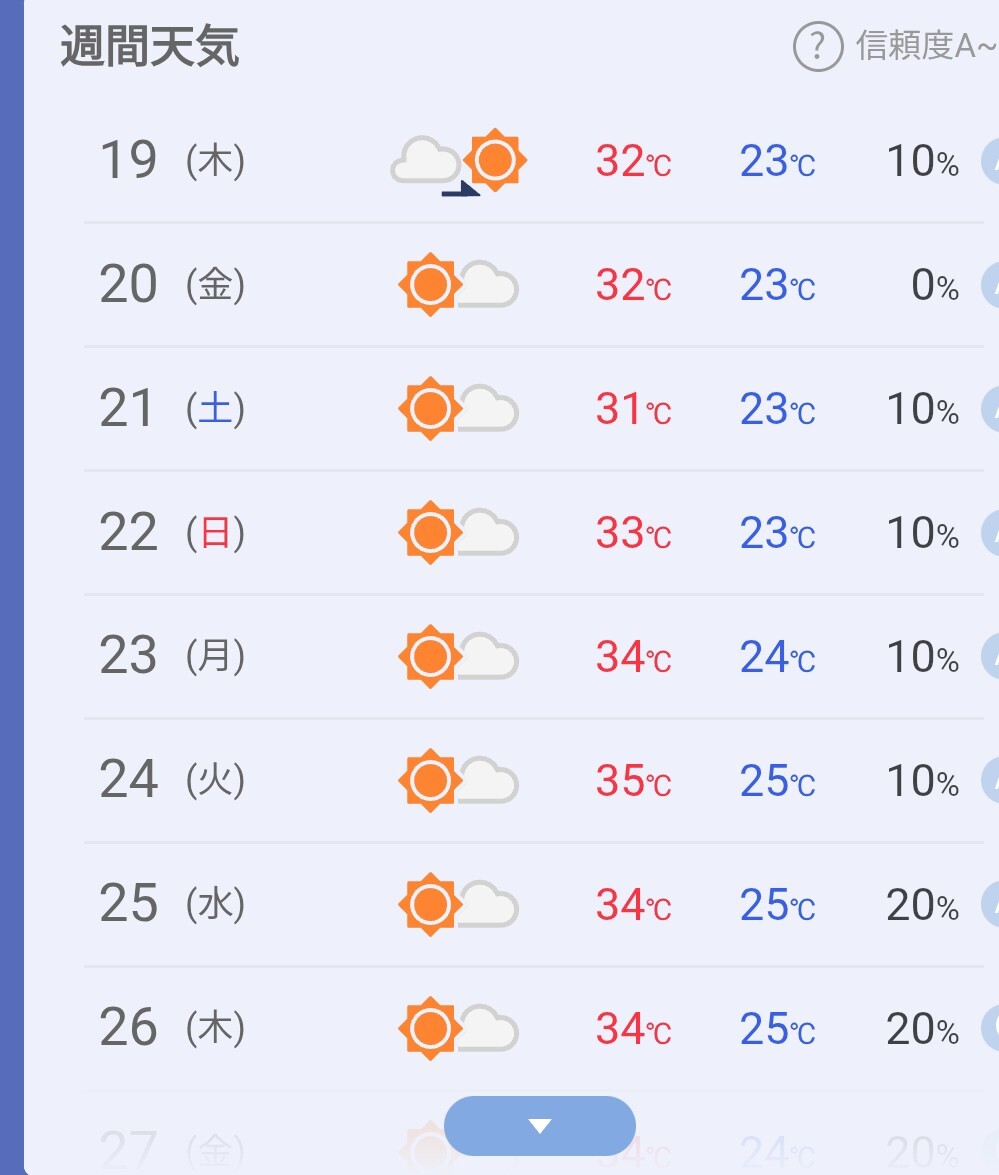
Task: Click the reliability badge for the 23rd
Action: pyautogui.click(x=990, y=656)
